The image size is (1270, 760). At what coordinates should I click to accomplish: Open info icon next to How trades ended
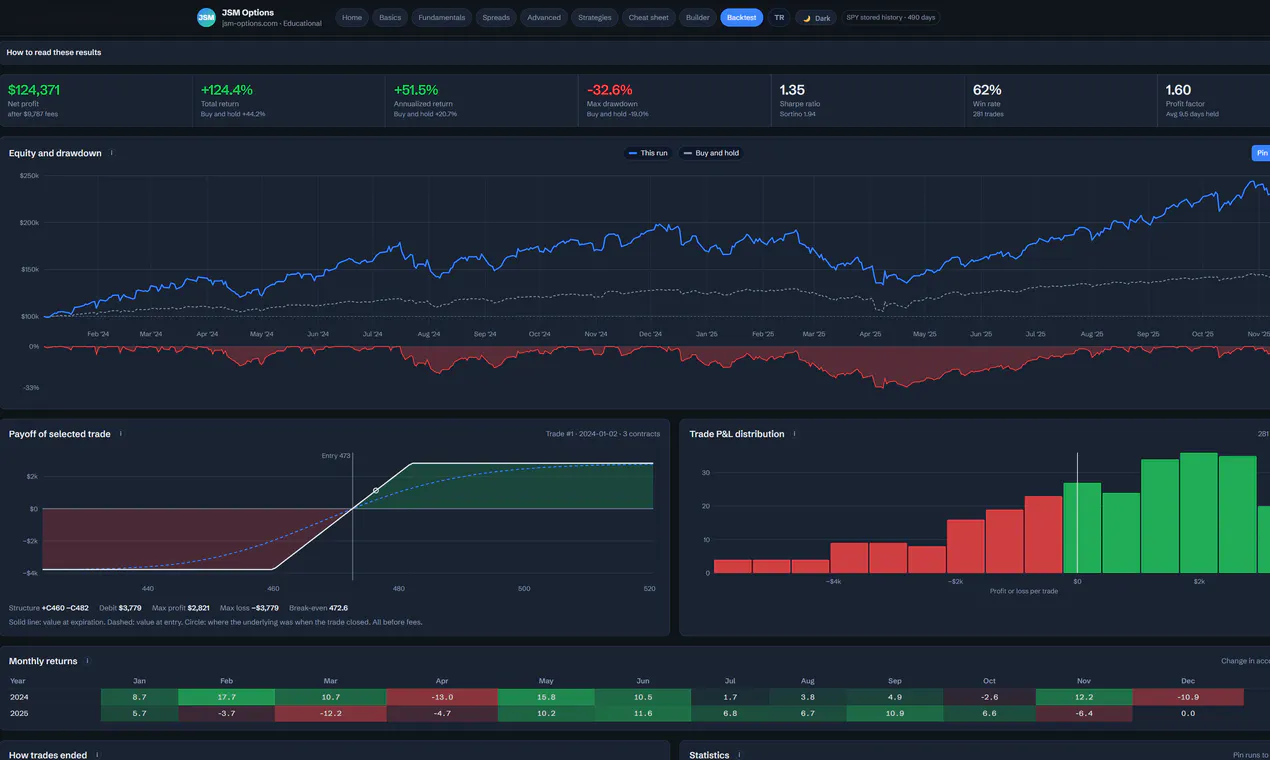click(x=97, y=755)
